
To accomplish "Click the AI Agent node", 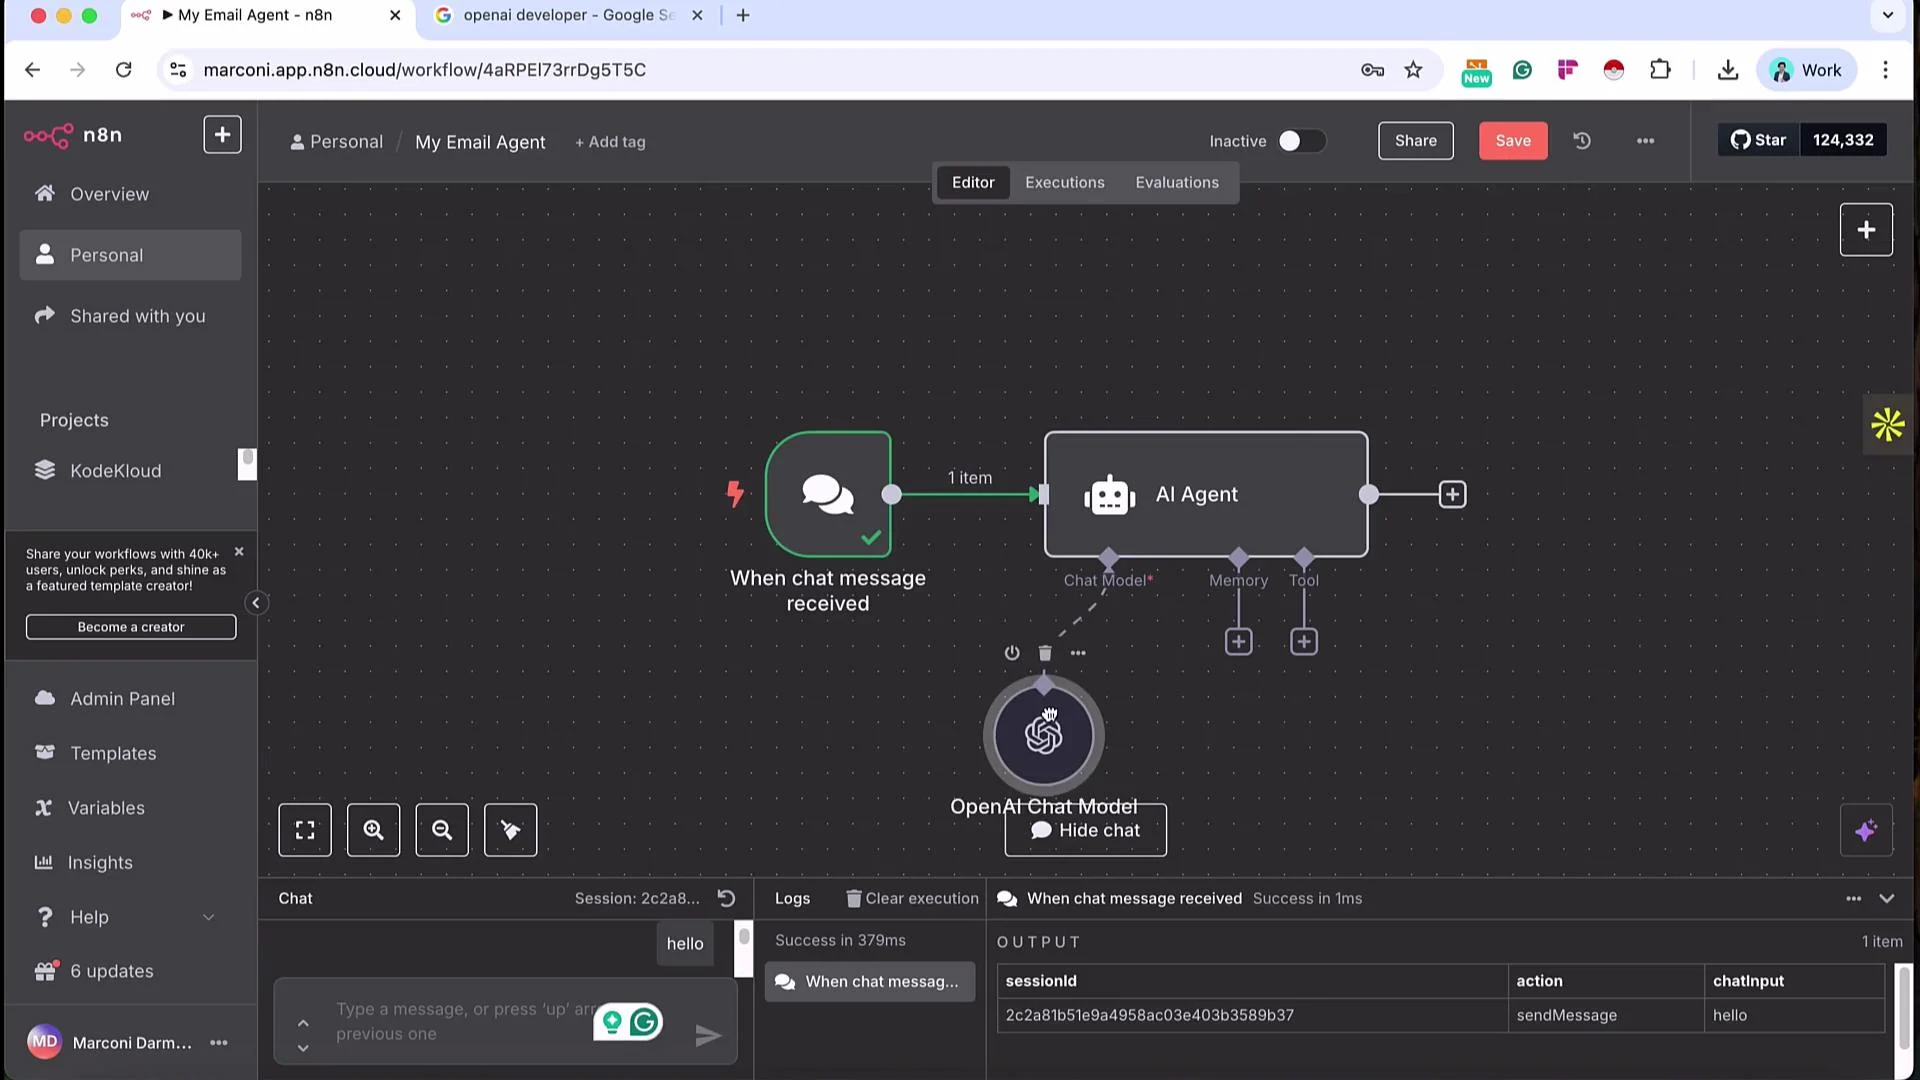I will (x=1206, y=494).
